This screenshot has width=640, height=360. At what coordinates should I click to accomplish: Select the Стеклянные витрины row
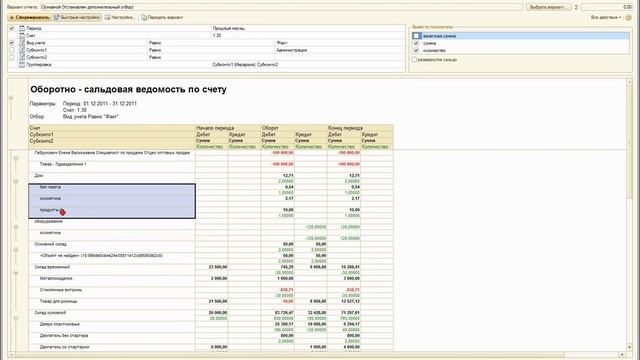[x=61, y=290]
